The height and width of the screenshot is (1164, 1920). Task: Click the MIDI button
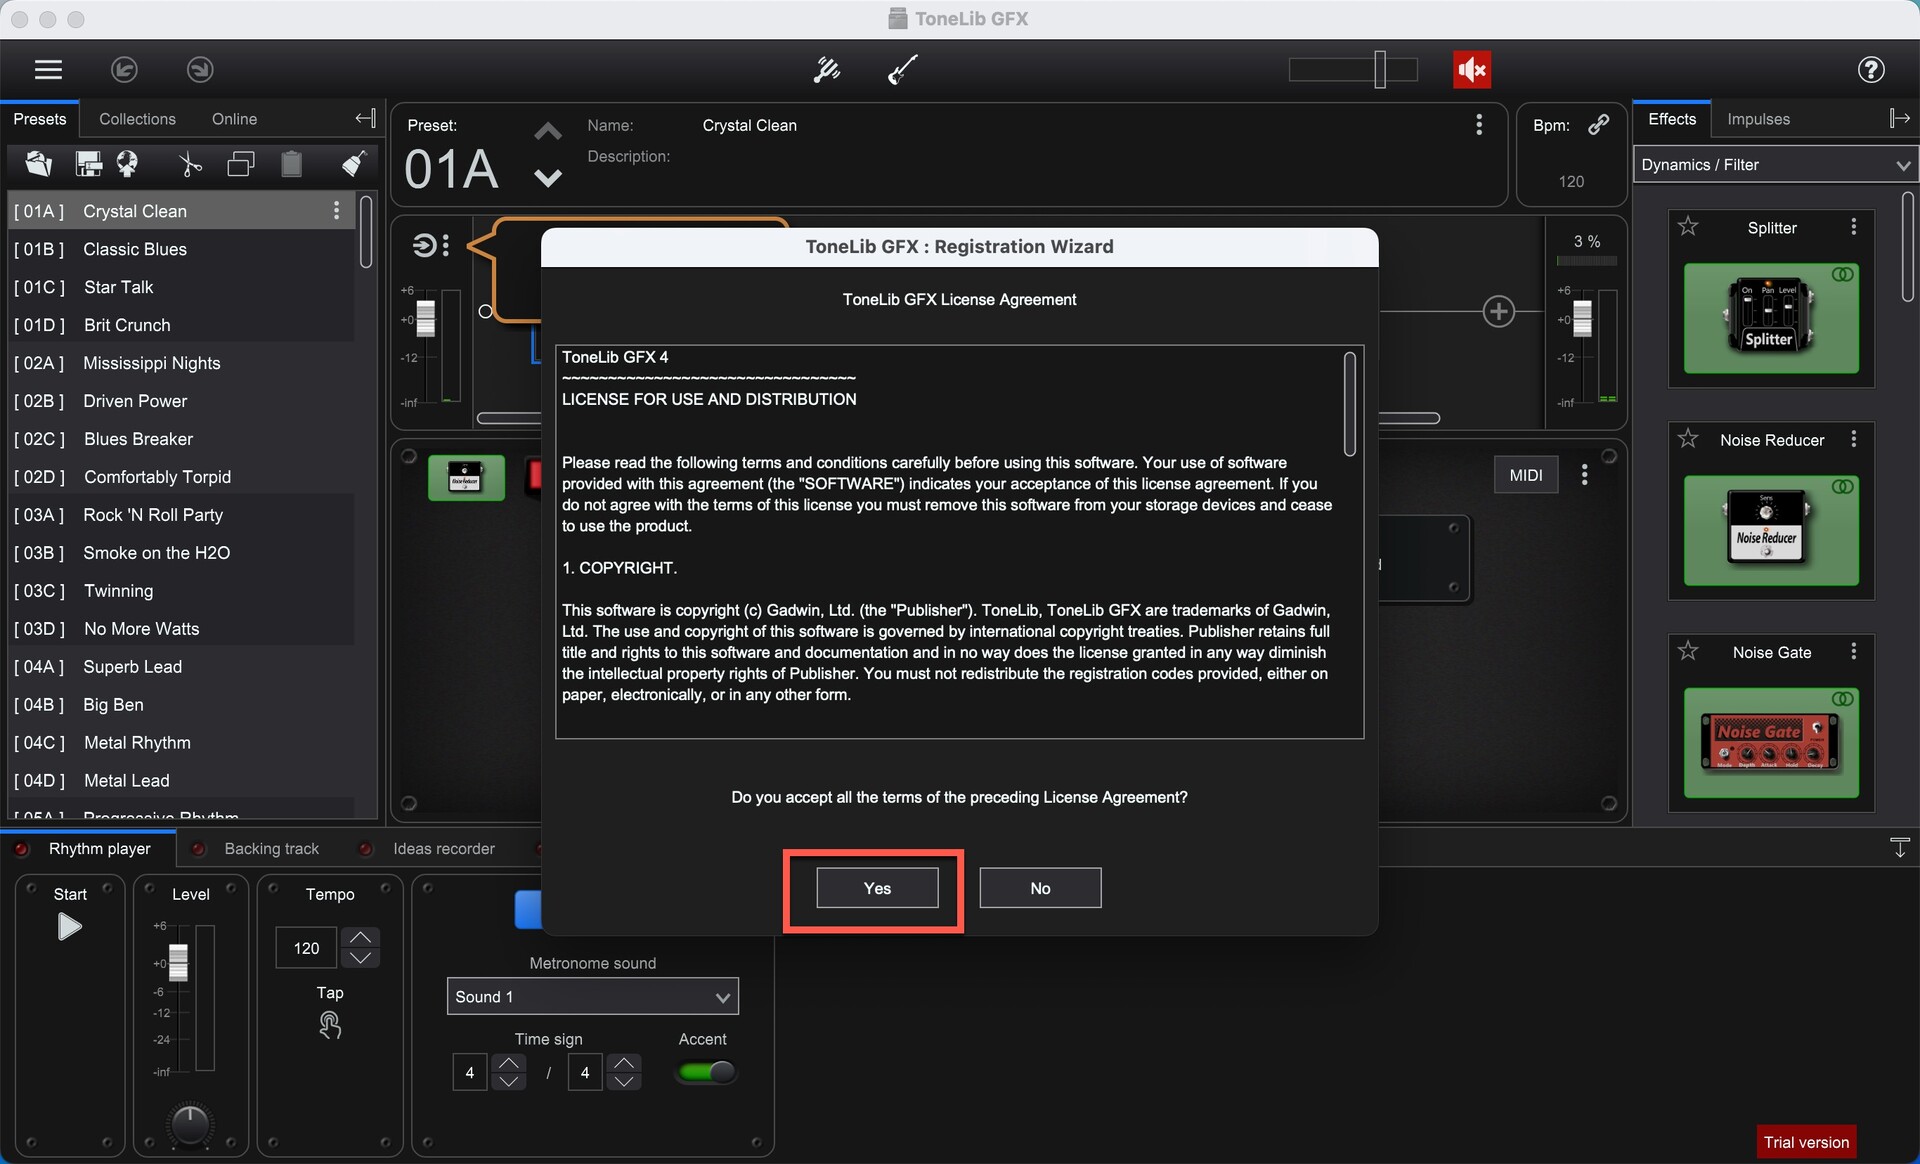[1525, 475]
